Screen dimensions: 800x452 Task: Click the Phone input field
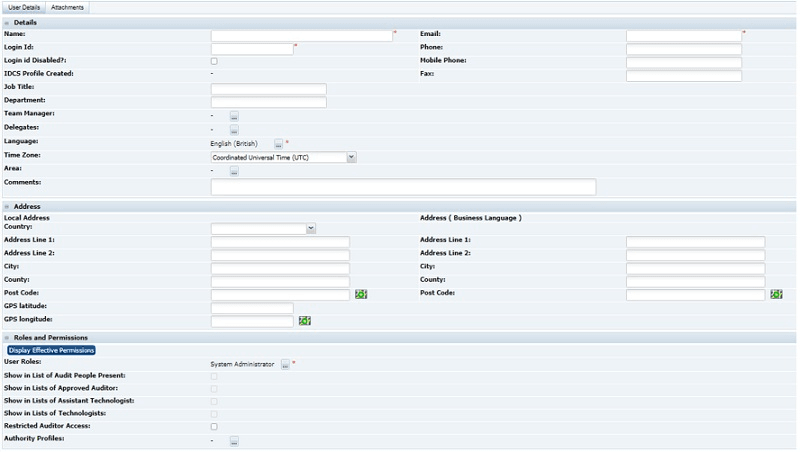(684, 49)
